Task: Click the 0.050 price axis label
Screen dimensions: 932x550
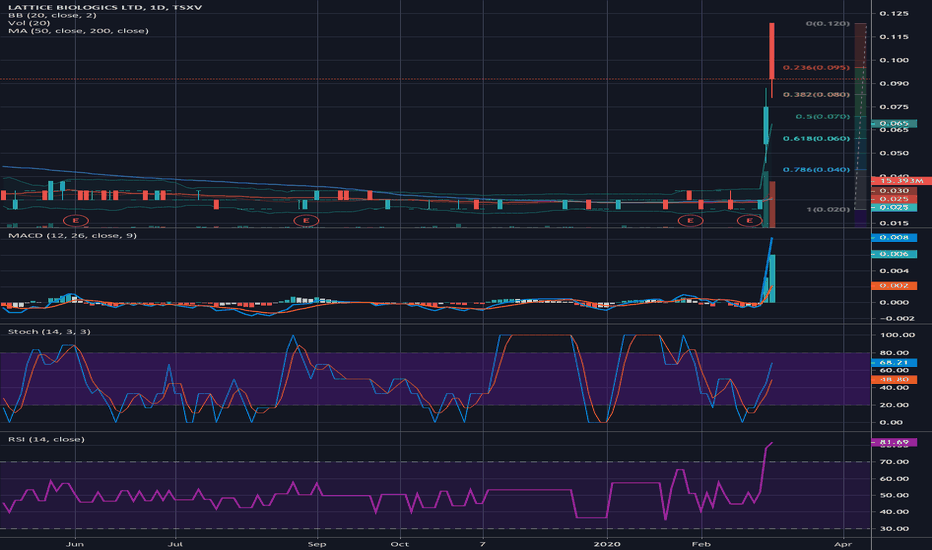Action: click(894, 153)
